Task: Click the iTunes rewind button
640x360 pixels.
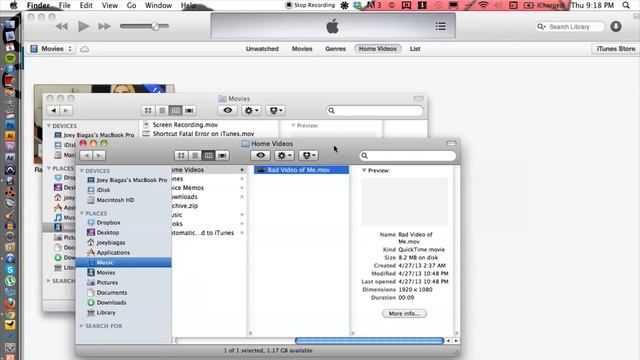Action: pos(62,27)
